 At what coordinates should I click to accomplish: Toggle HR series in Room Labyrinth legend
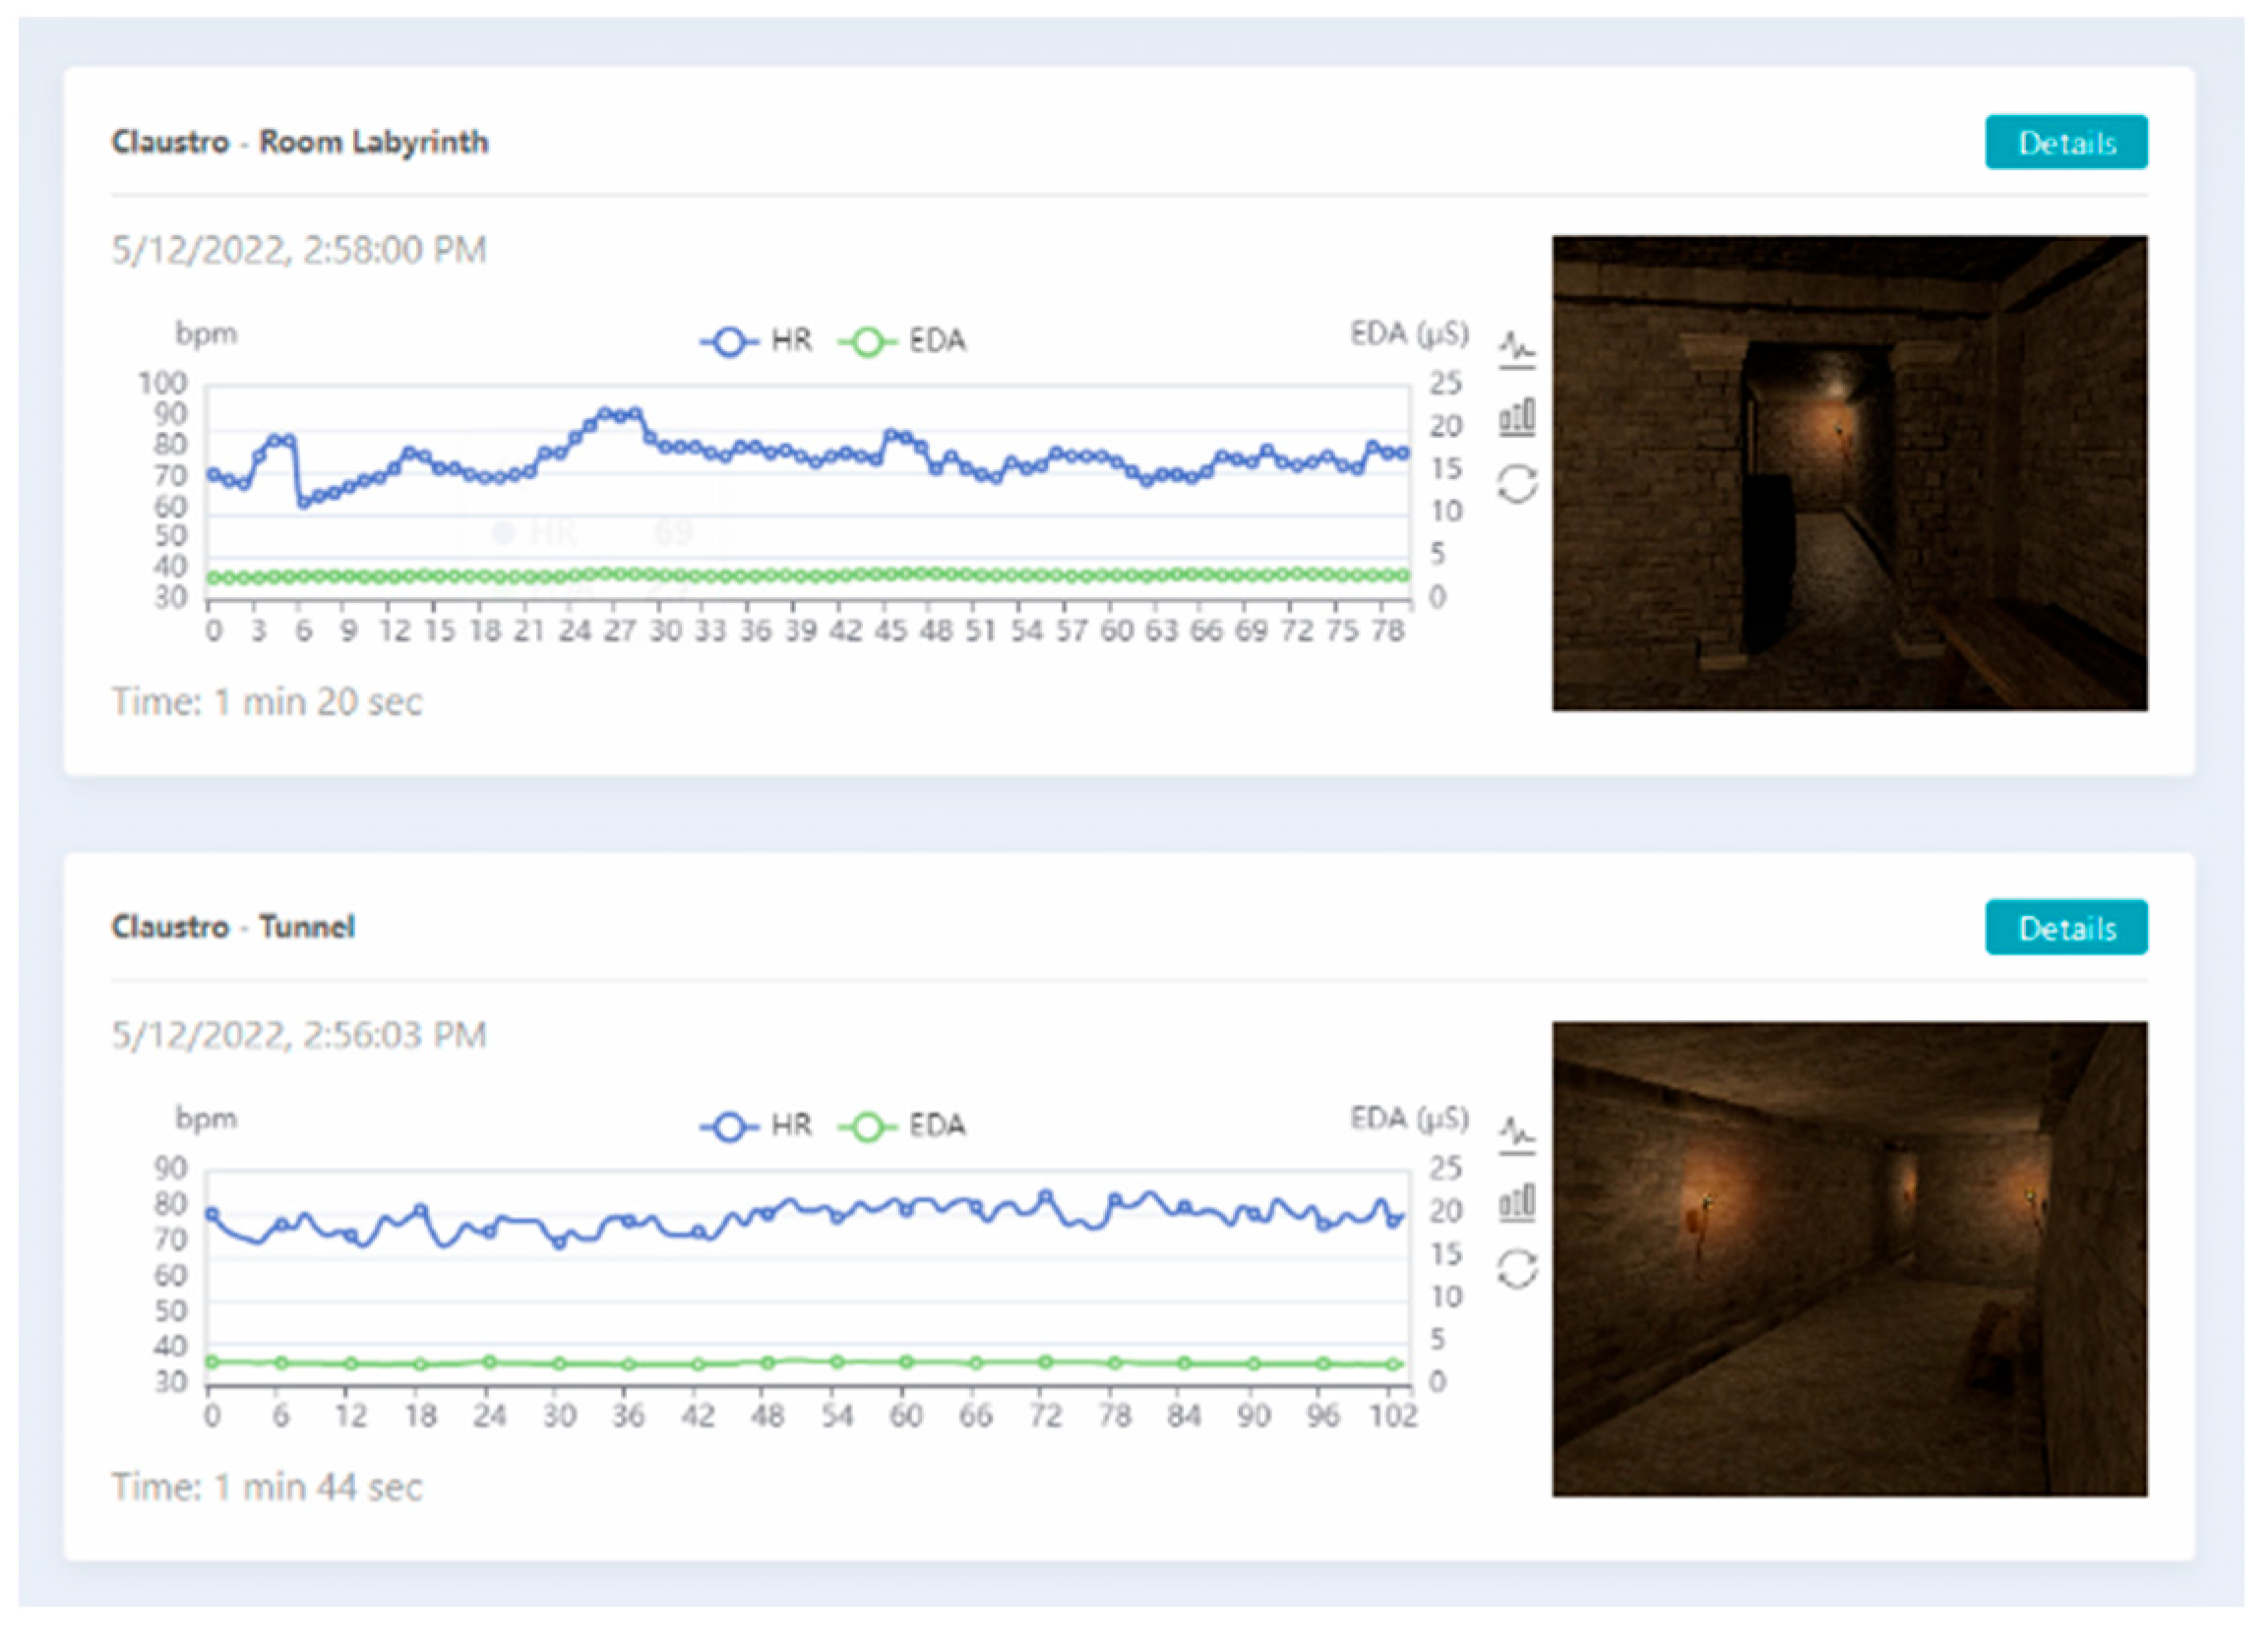757,342
